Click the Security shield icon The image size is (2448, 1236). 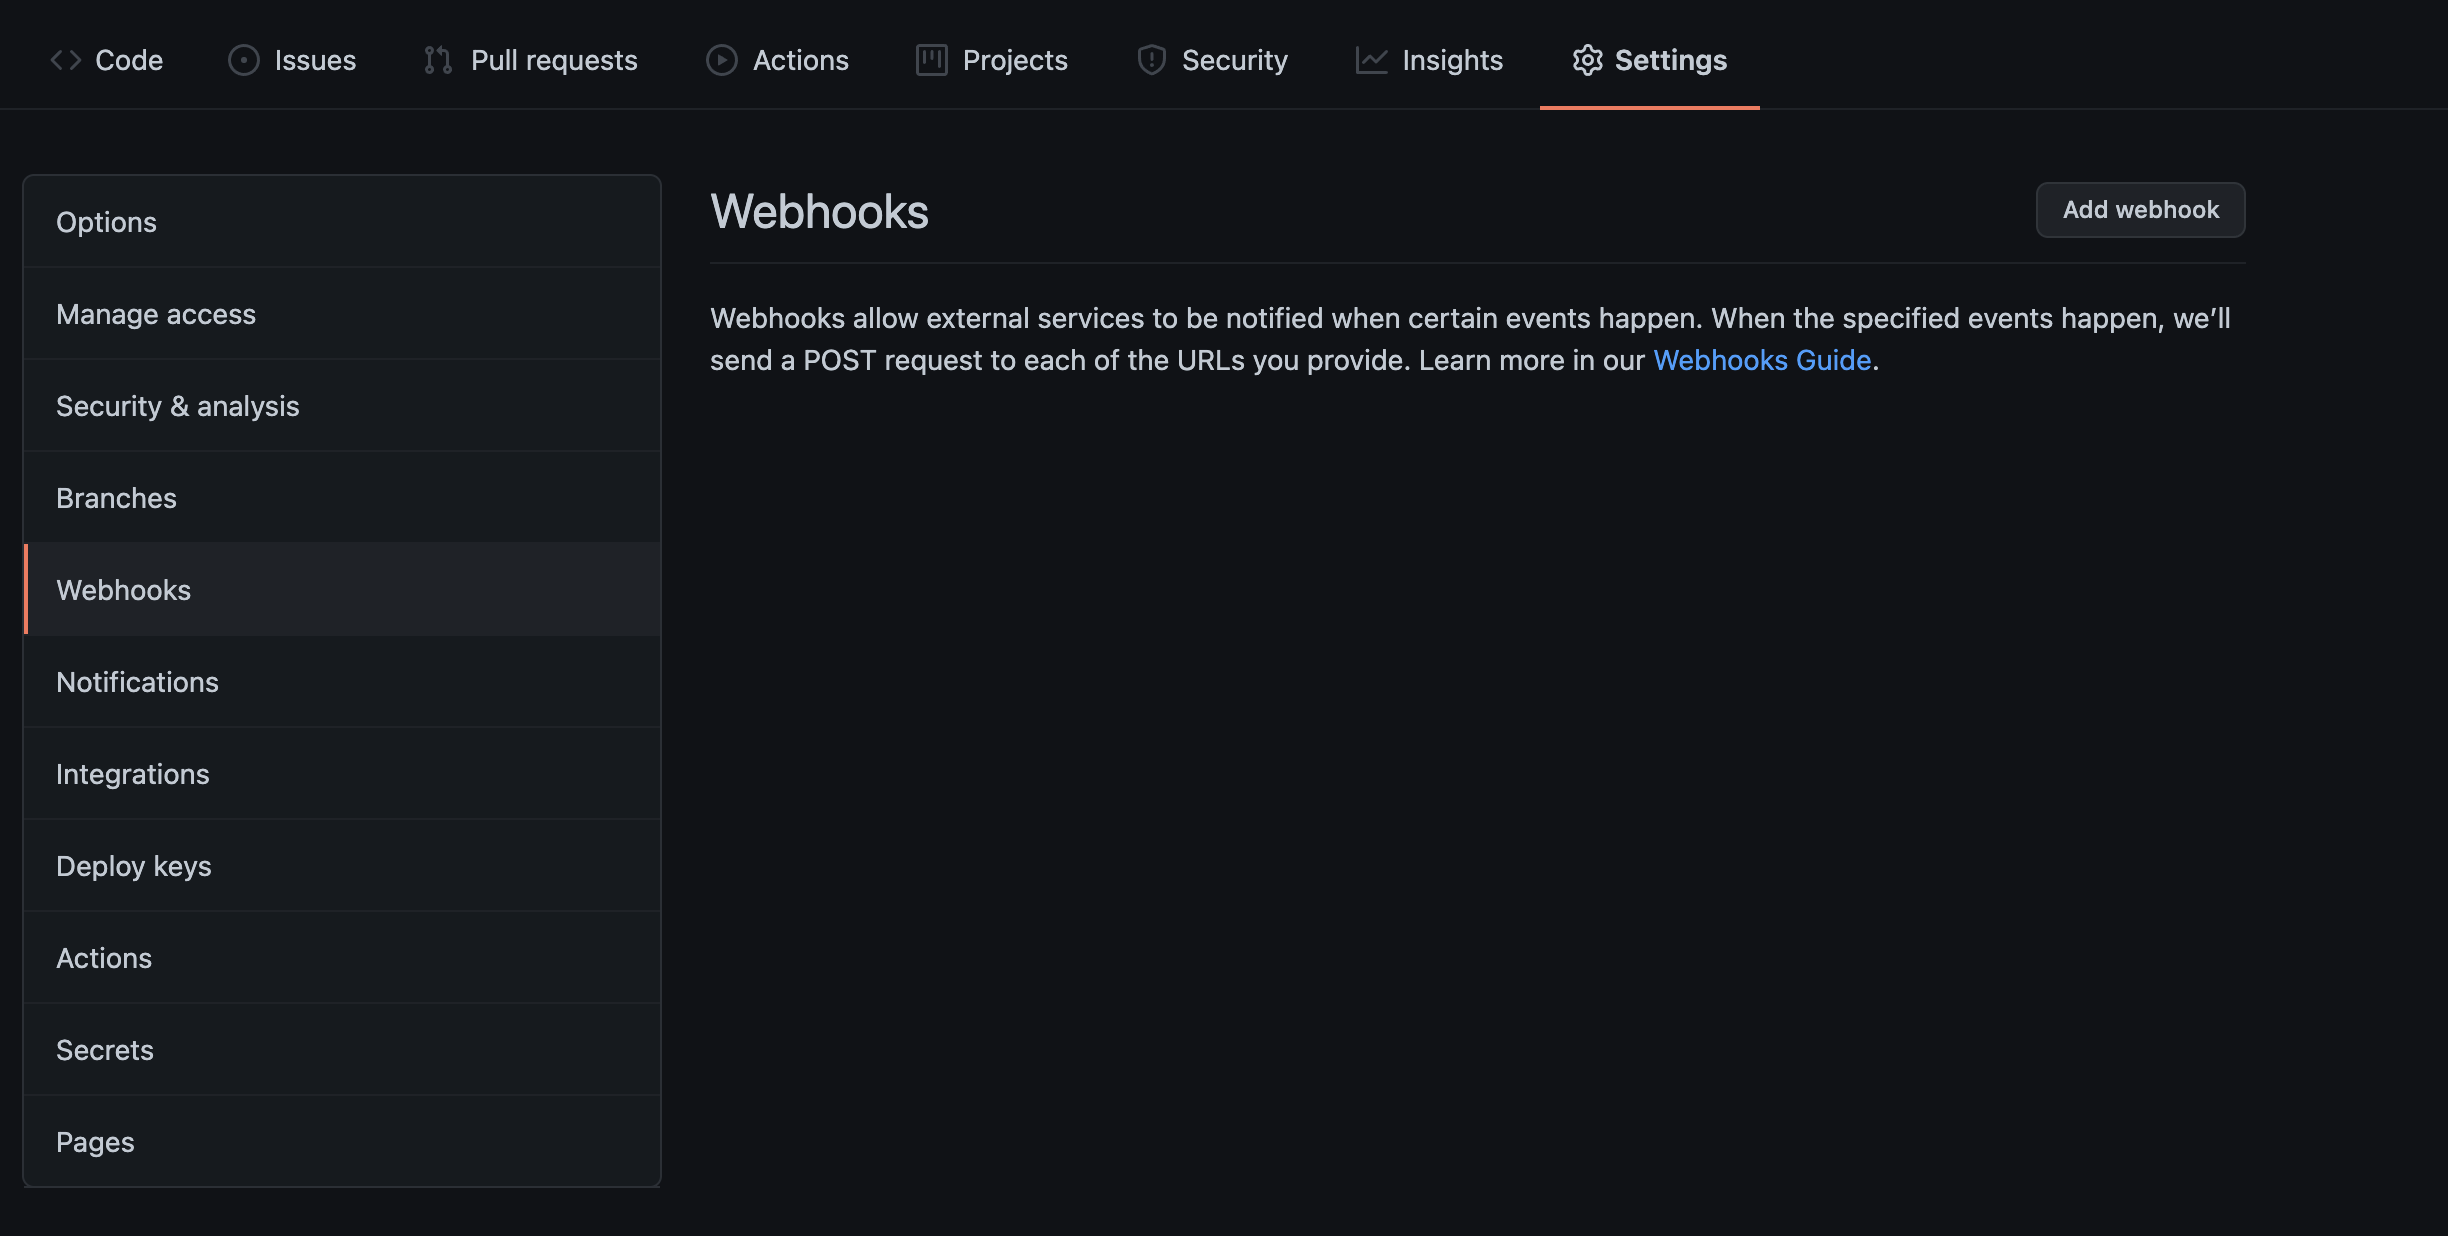(1151, 60)
